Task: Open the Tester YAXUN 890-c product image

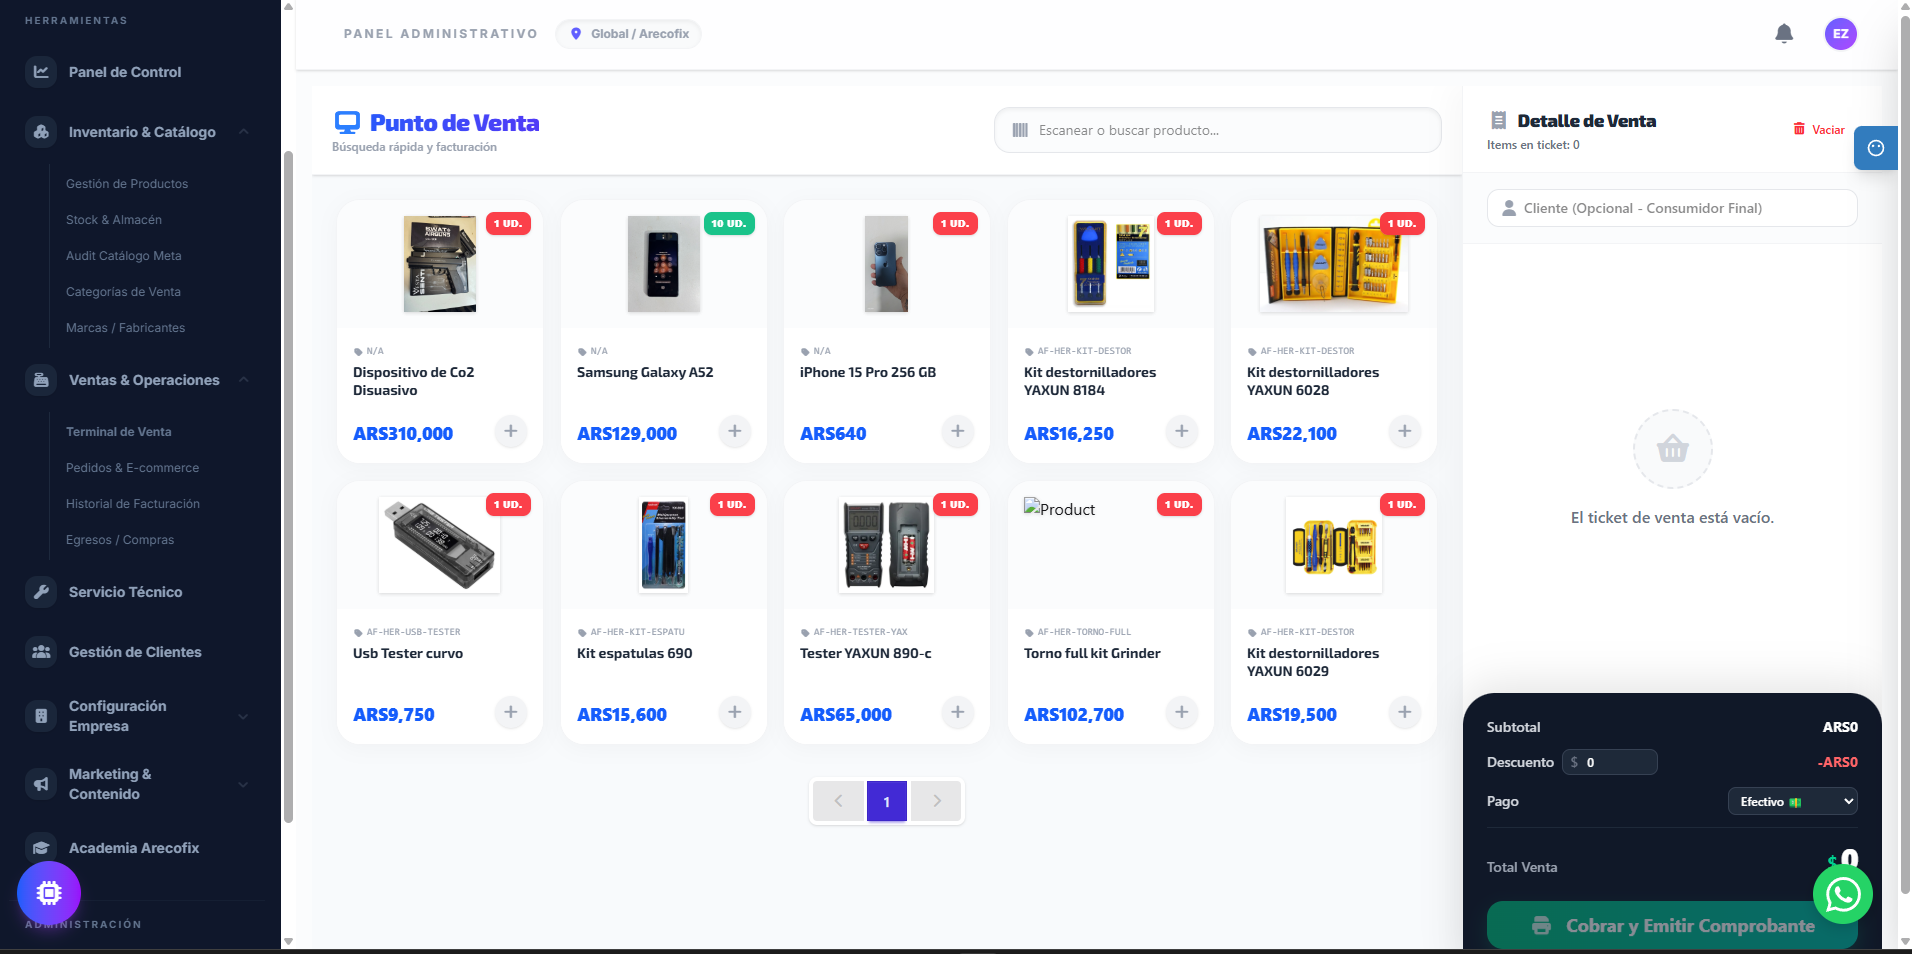Action: (887, 545)
